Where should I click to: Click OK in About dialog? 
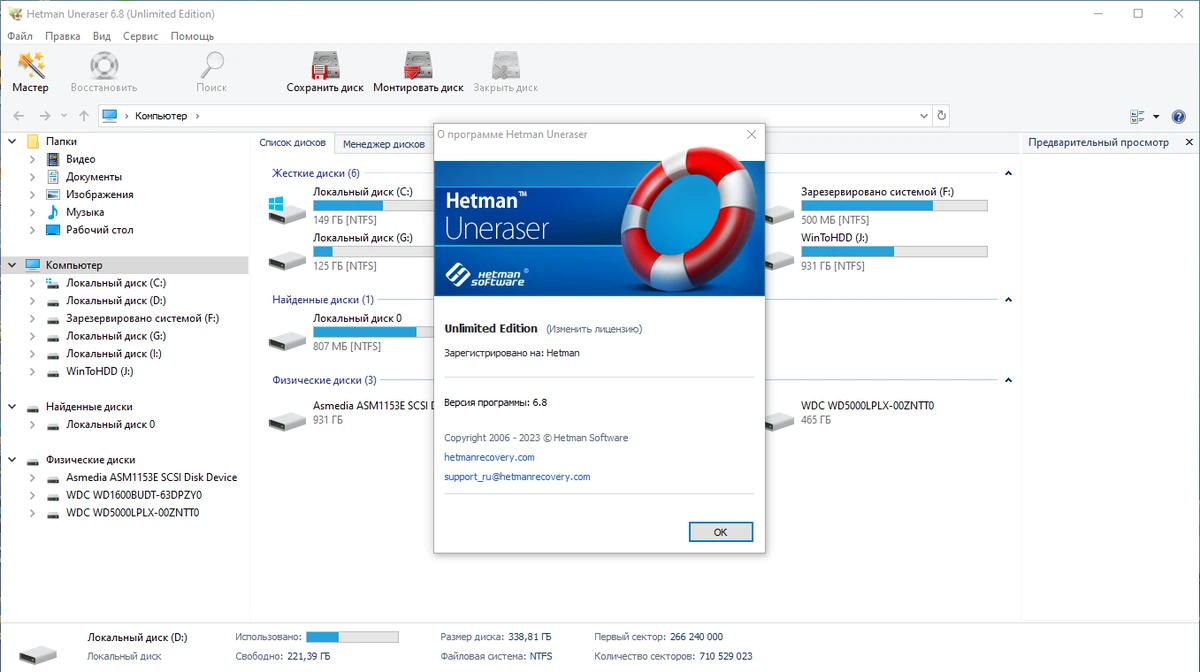(720, 532)
